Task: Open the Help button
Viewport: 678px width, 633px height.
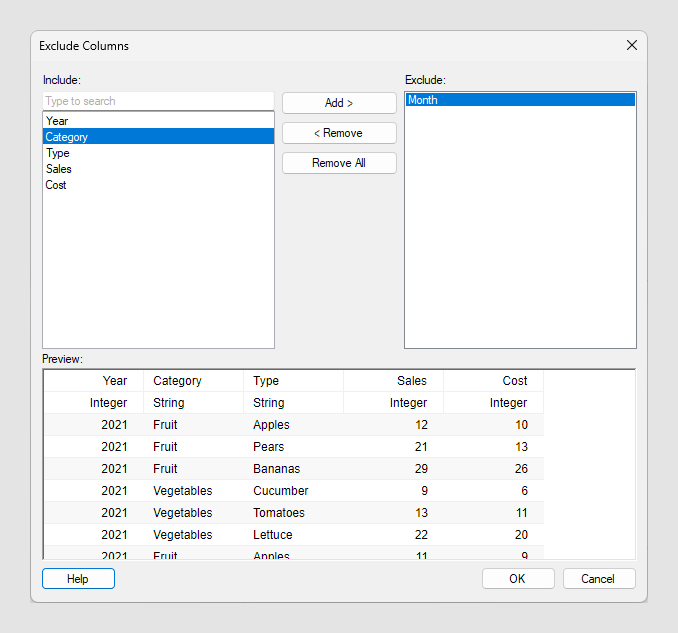Action: [78, 579]
